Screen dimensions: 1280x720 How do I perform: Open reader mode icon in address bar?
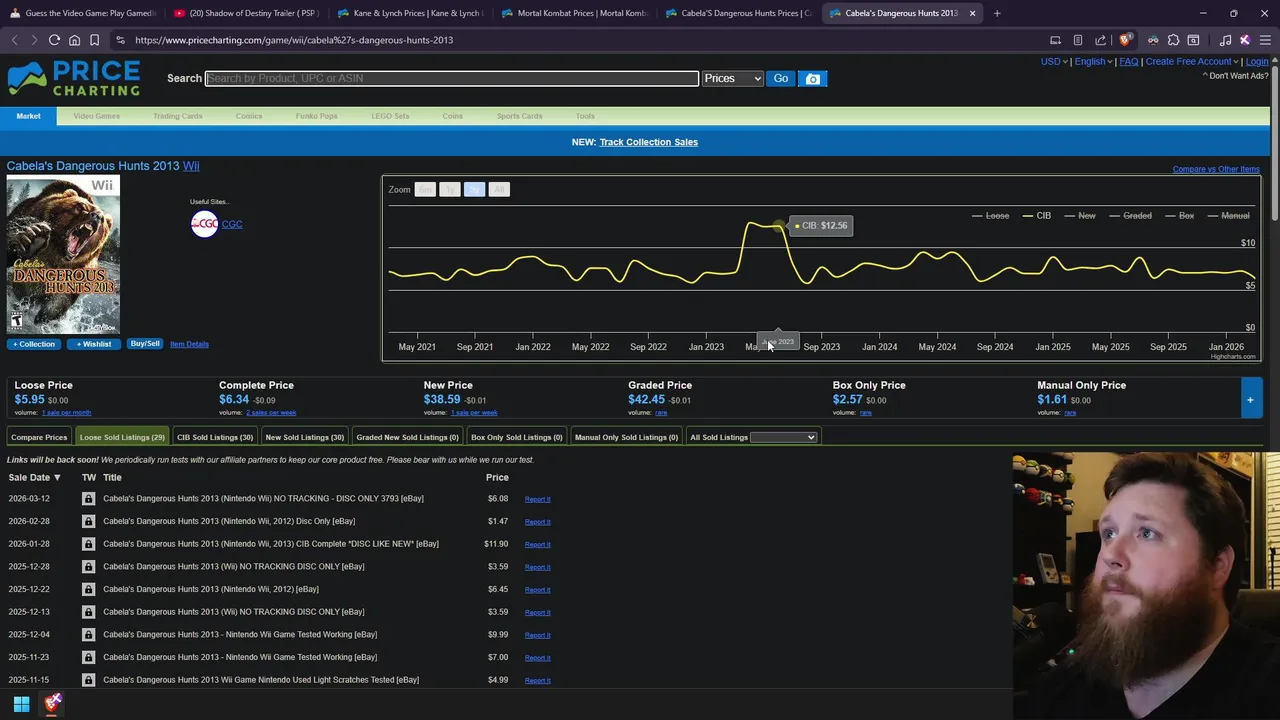pos(1078,40)
